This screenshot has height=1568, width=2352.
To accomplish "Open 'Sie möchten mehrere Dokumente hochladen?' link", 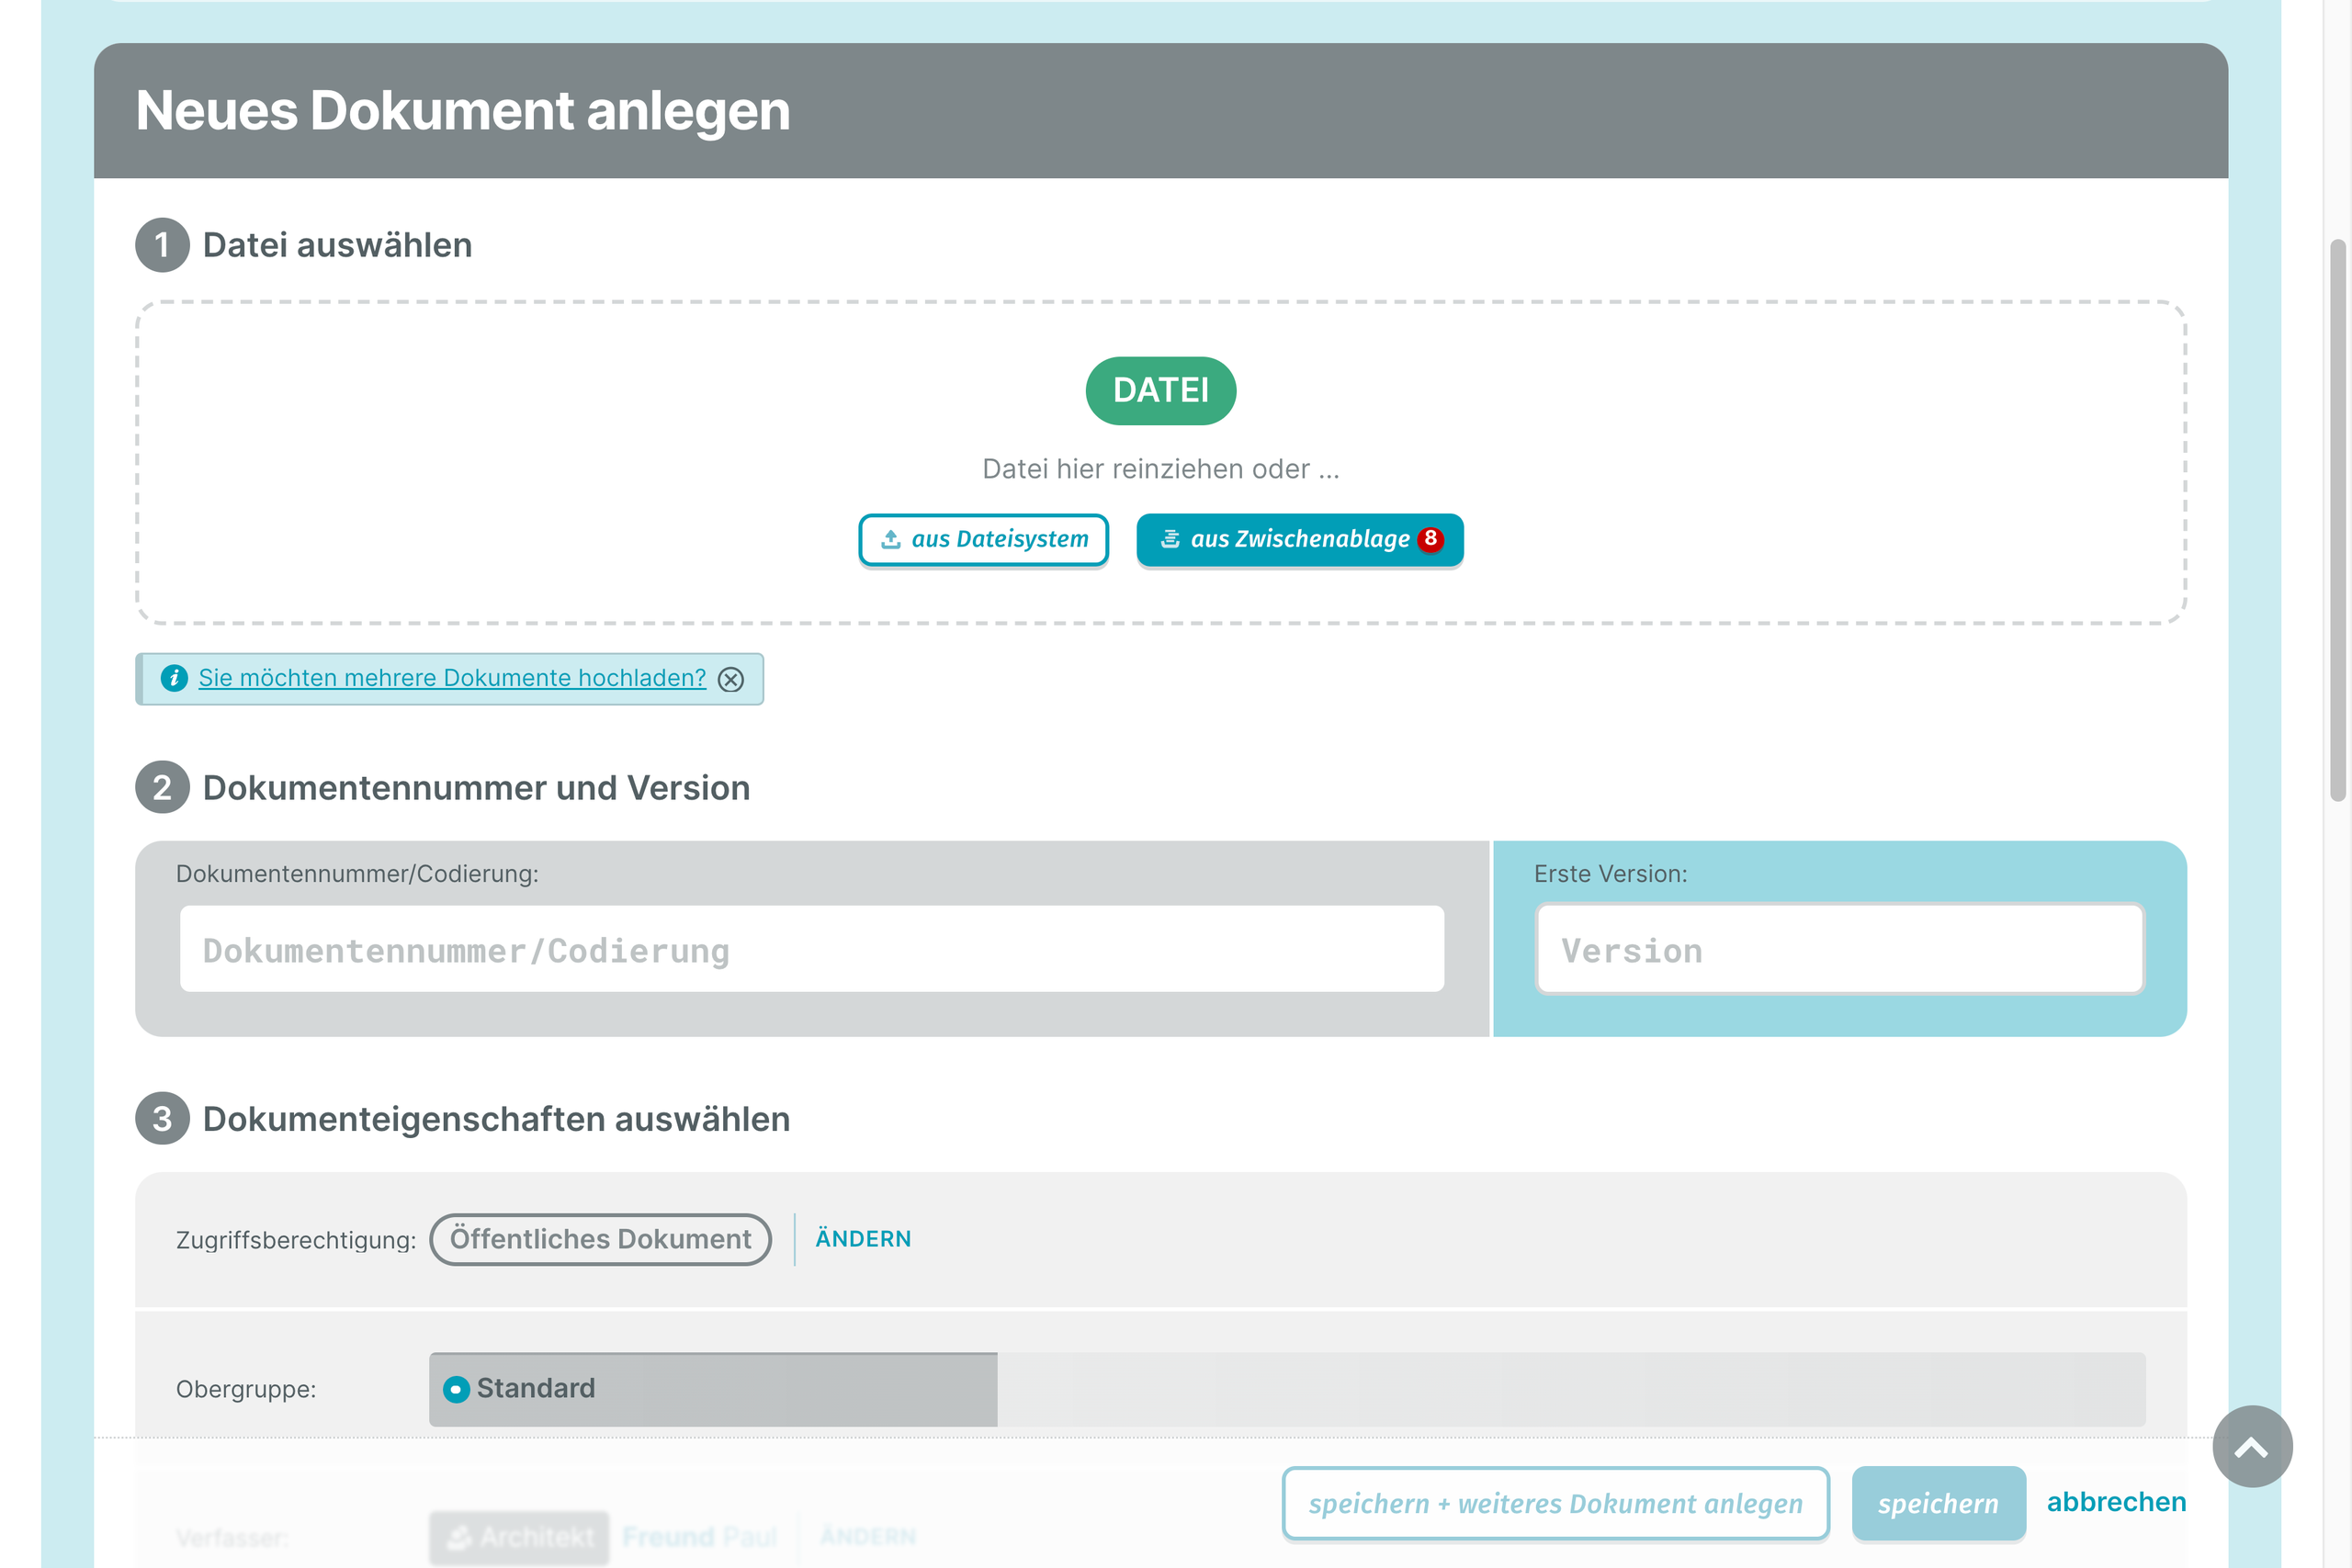I will point(452,678).
